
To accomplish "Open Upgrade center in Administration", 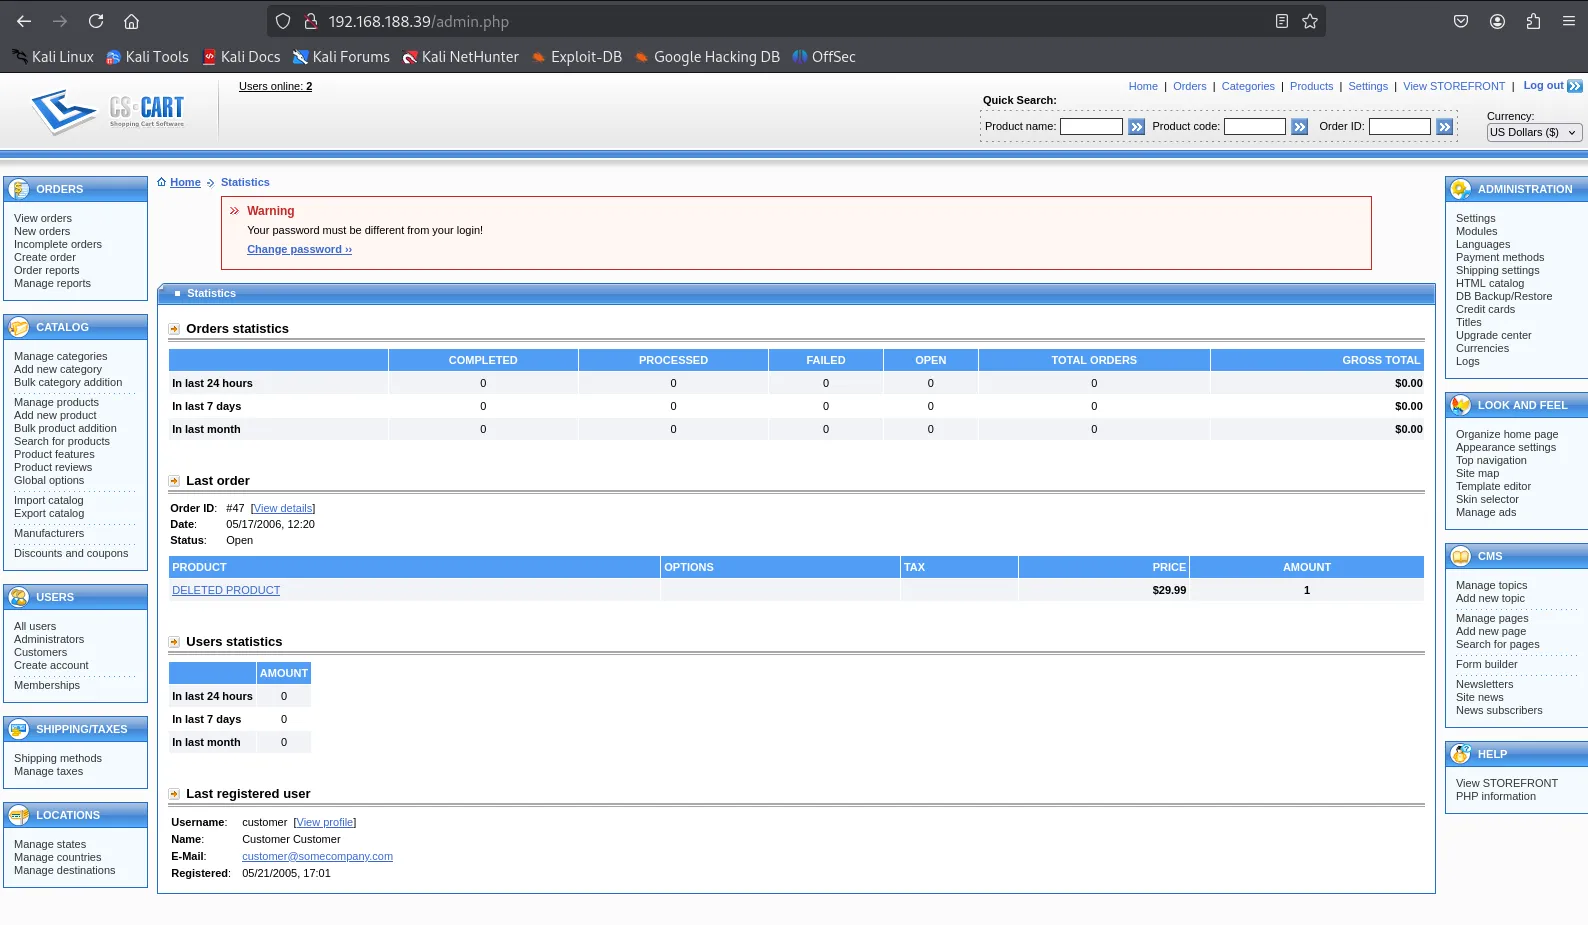I will (1494, 335).
